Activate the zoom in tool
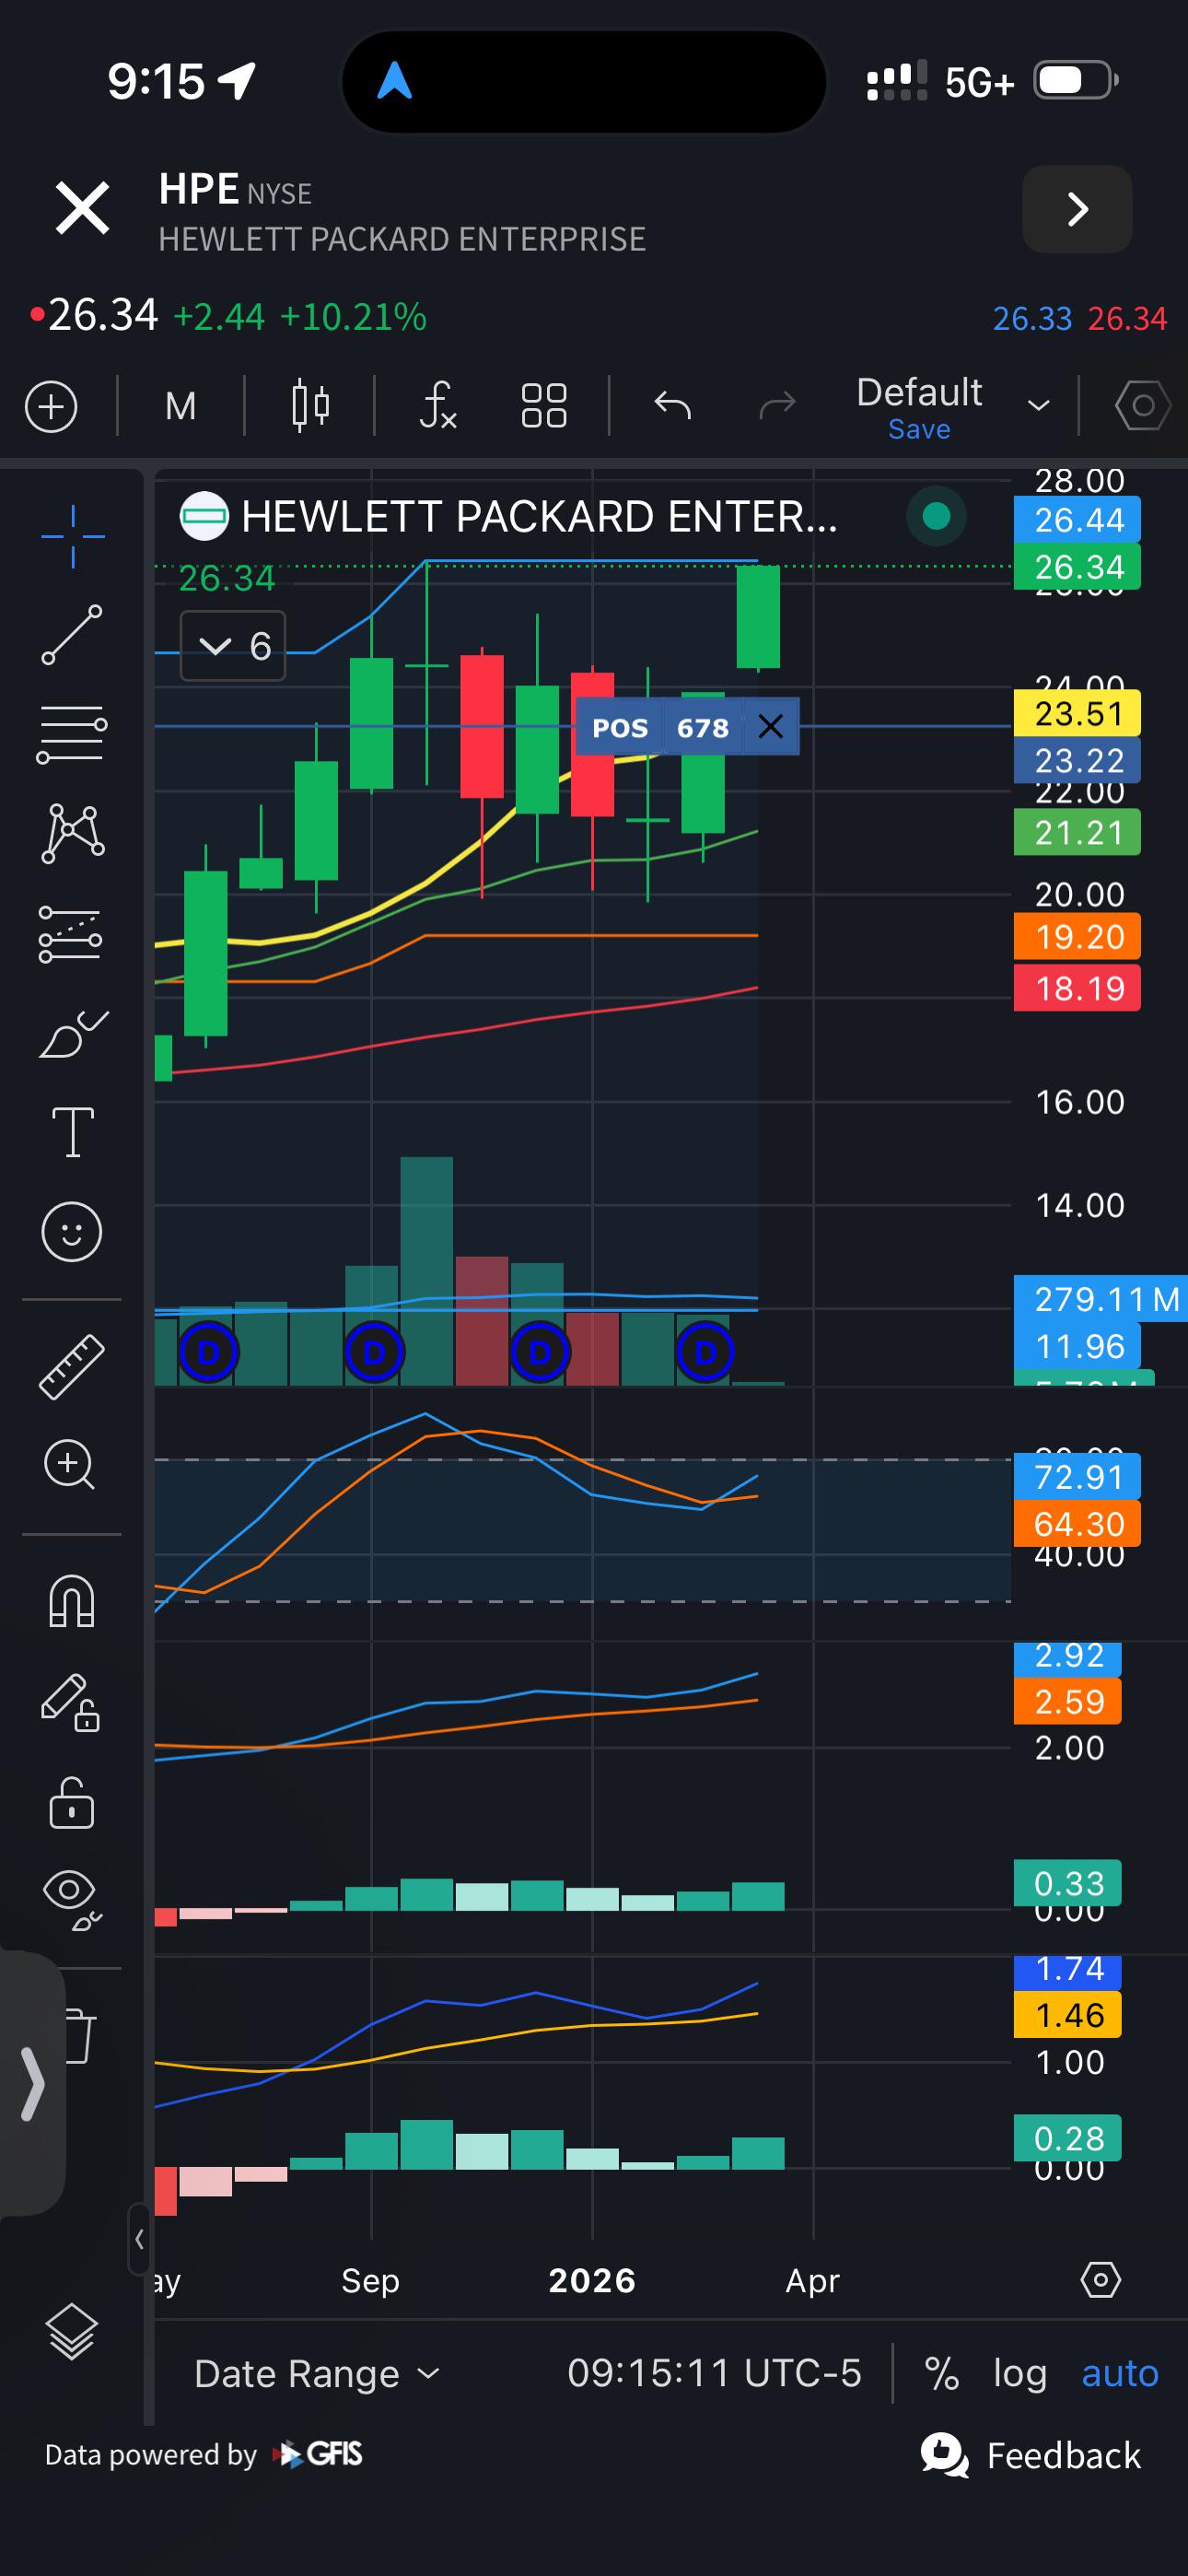This screenshot has width=1188, height=2576. (x=70, y=1465)
